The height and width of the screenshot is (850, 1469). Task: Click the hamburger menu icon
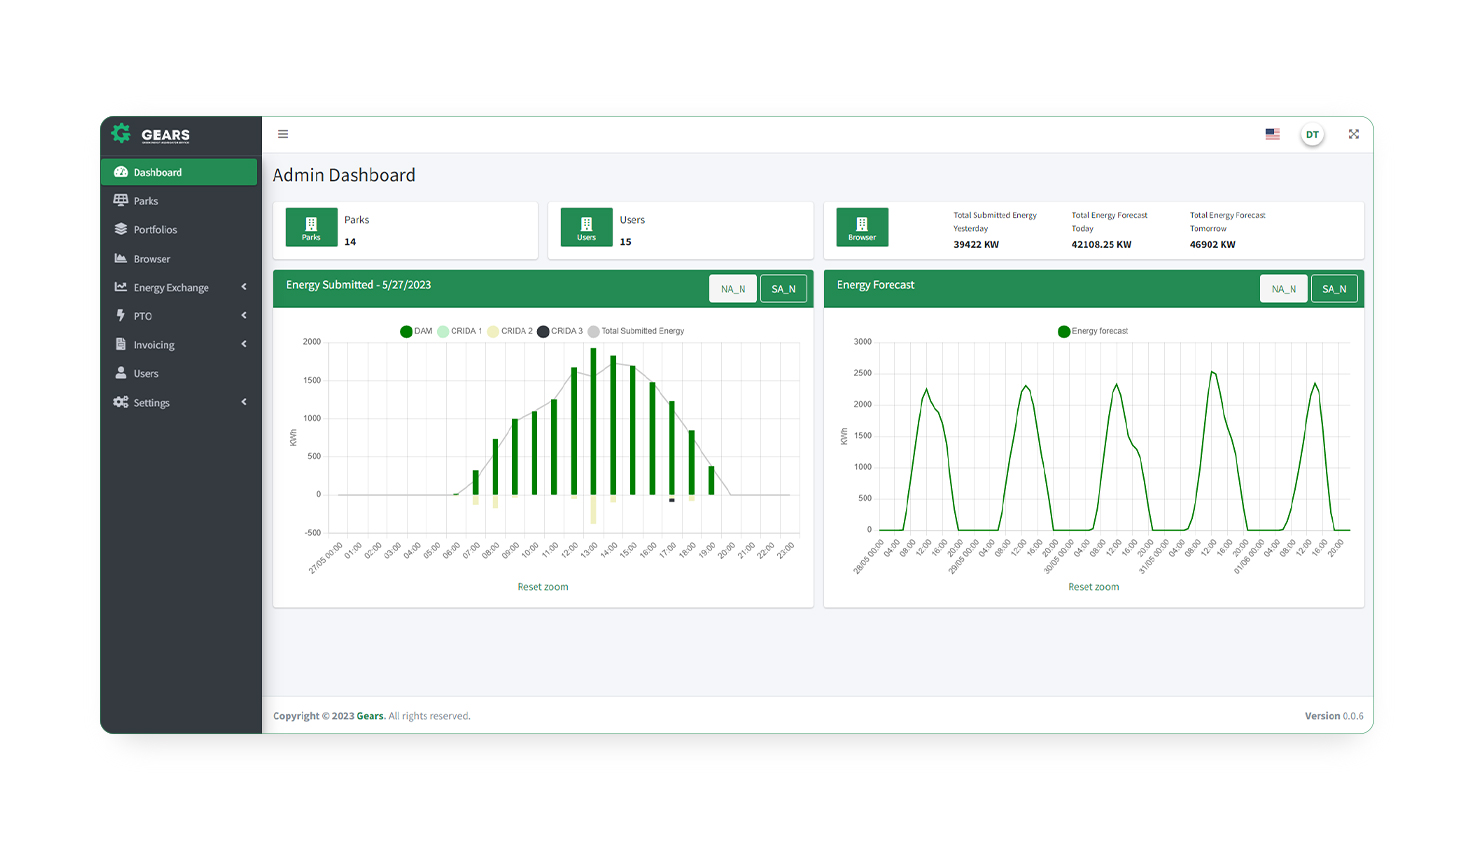(283, 134)
